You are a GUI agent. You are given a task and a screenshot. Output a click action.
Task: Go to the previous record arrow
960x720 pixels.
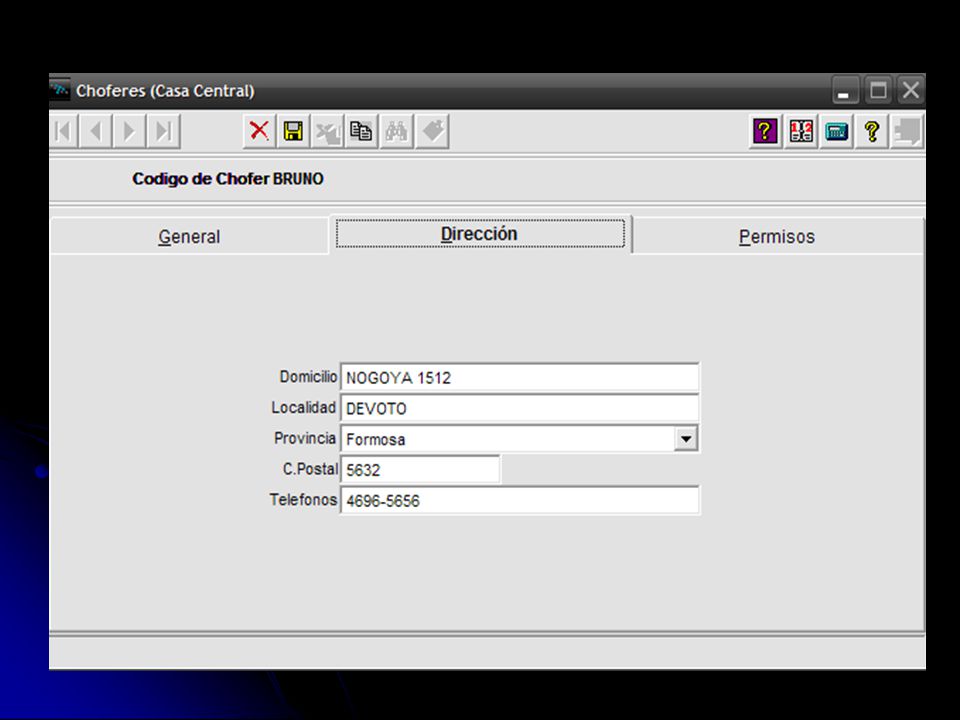(96, 132)
